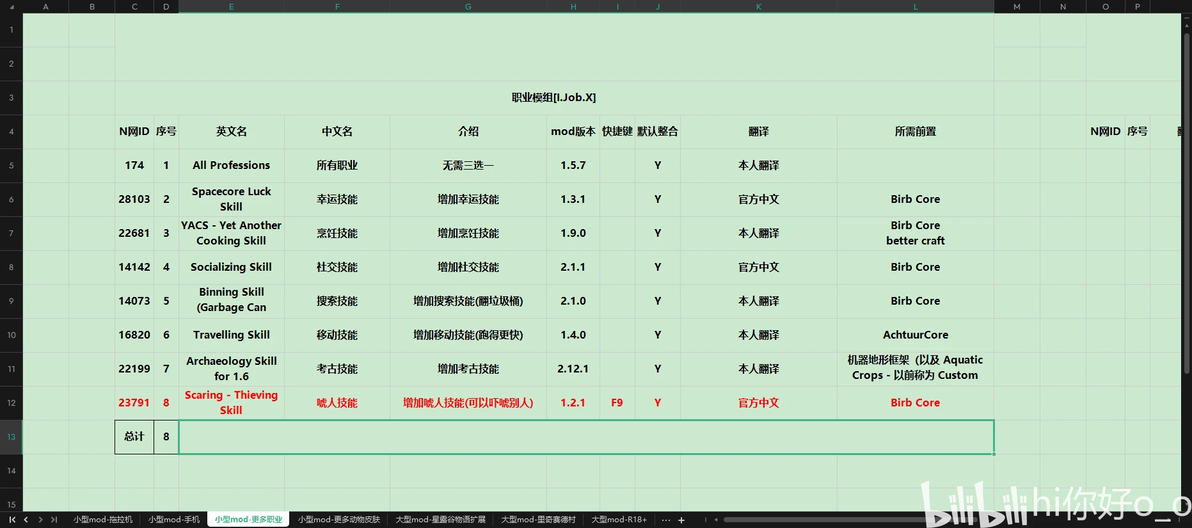The height and width of the screenshot is (528, 1192).
Task: Click the Binning Skill (Garbage Can cell
Action: [x=231, y=301]
